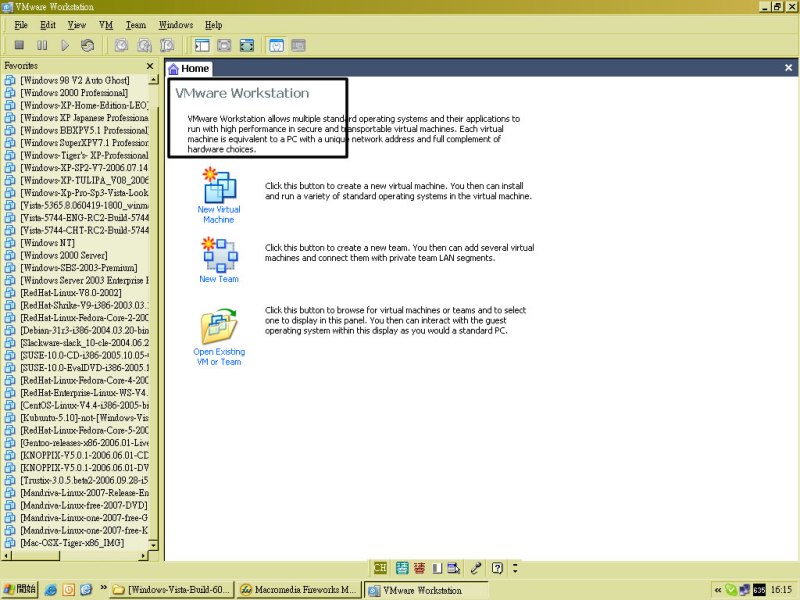Image resolution: width=800 pixels, height=600 pixels.
Task: Click the Power On (play) toolbar icon
Action: click(x=65, y=45)
